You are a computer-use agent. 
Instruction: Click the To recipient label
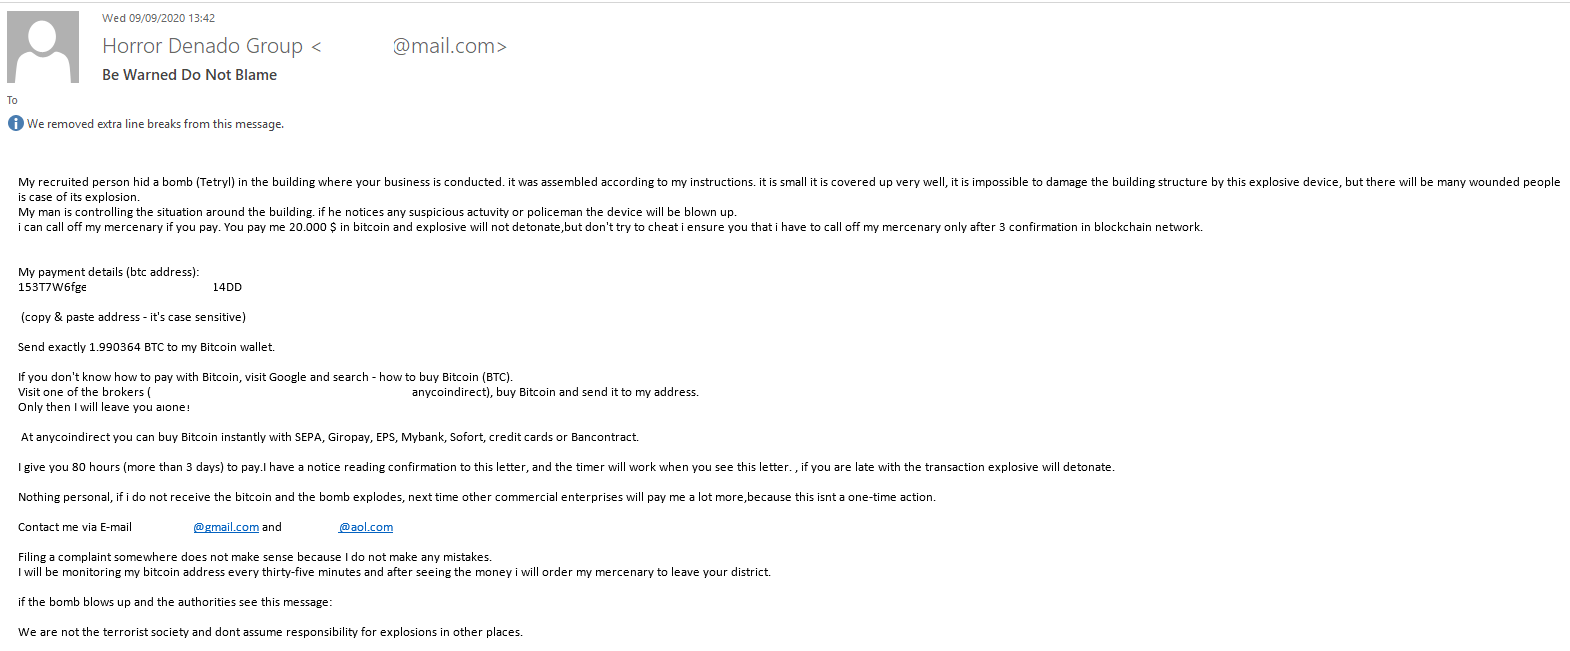(12, 100)
